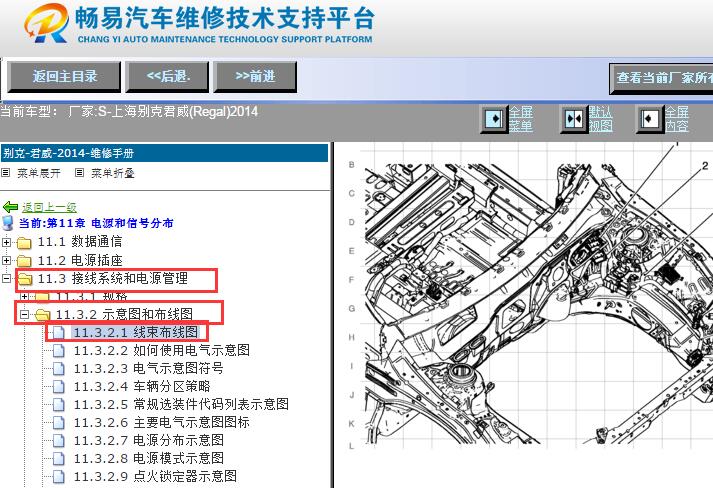Collapse the whole menu via 菜单折叠 text
This screenshot has height=488, width=713.
[x=113, y=173]
